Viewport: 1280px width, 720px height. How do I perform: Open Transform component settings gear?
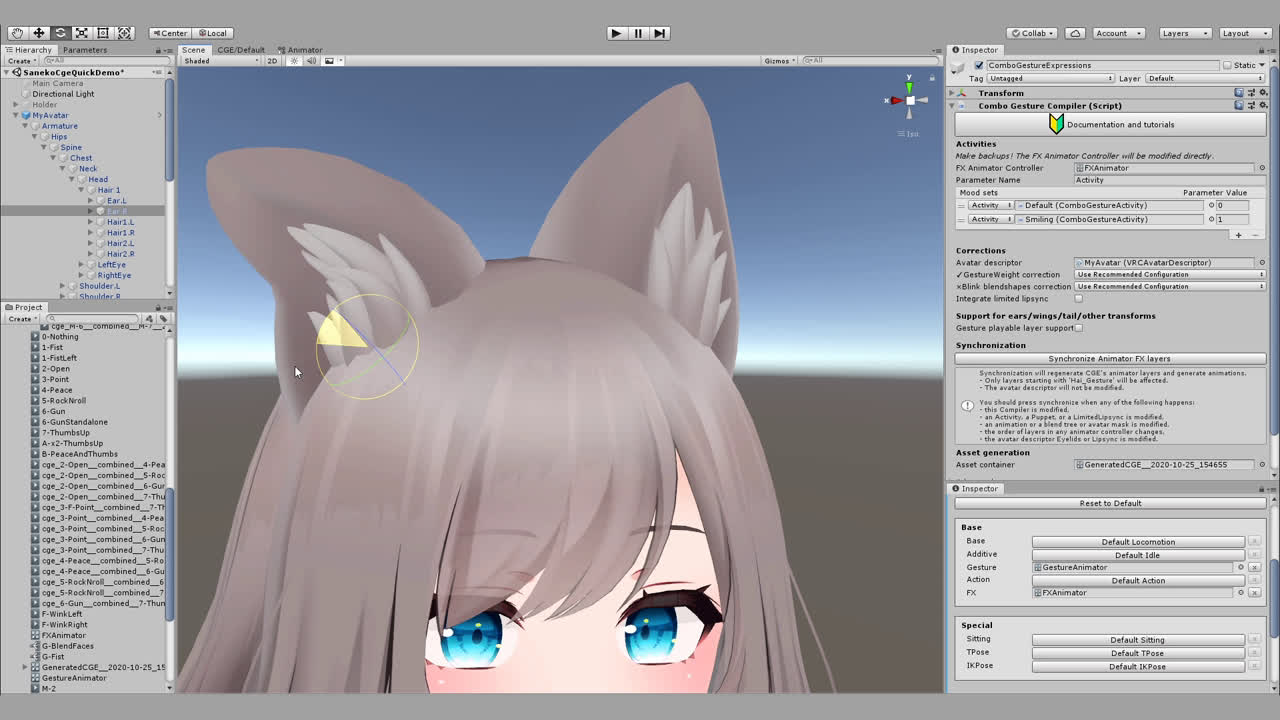tap(1262, 93)
